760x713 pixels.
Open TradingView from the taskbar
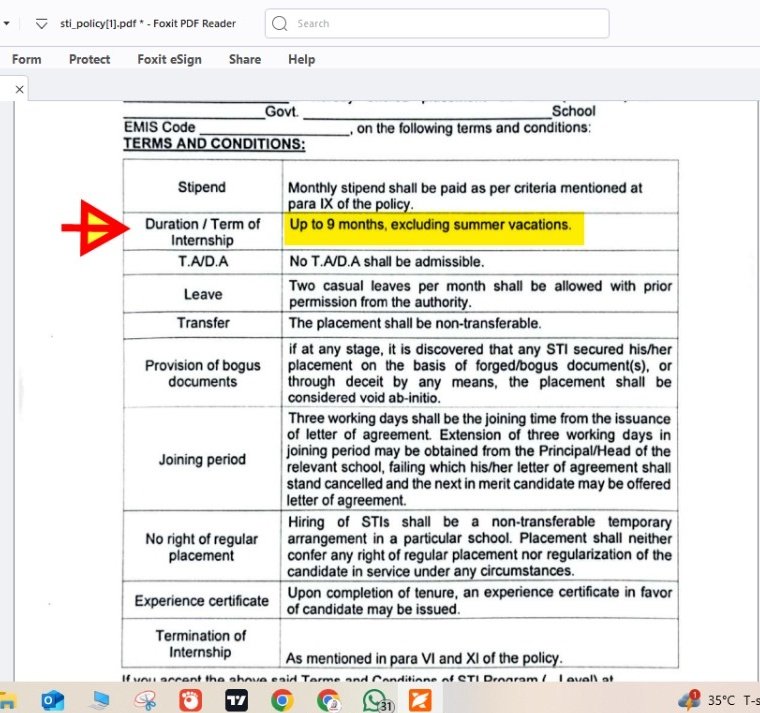(x=237, y=700)
